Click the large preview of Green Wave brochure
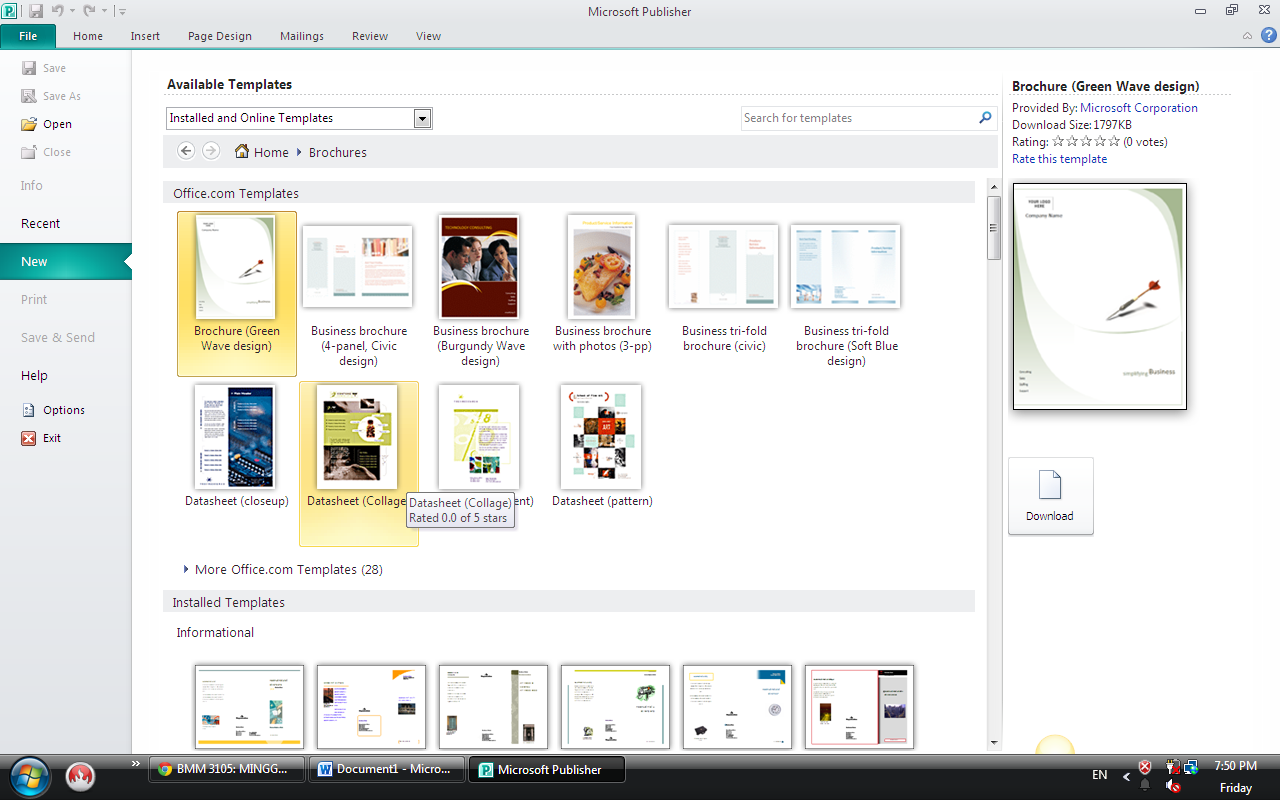The image size is (1280, 800). (x=1099, y=296)
